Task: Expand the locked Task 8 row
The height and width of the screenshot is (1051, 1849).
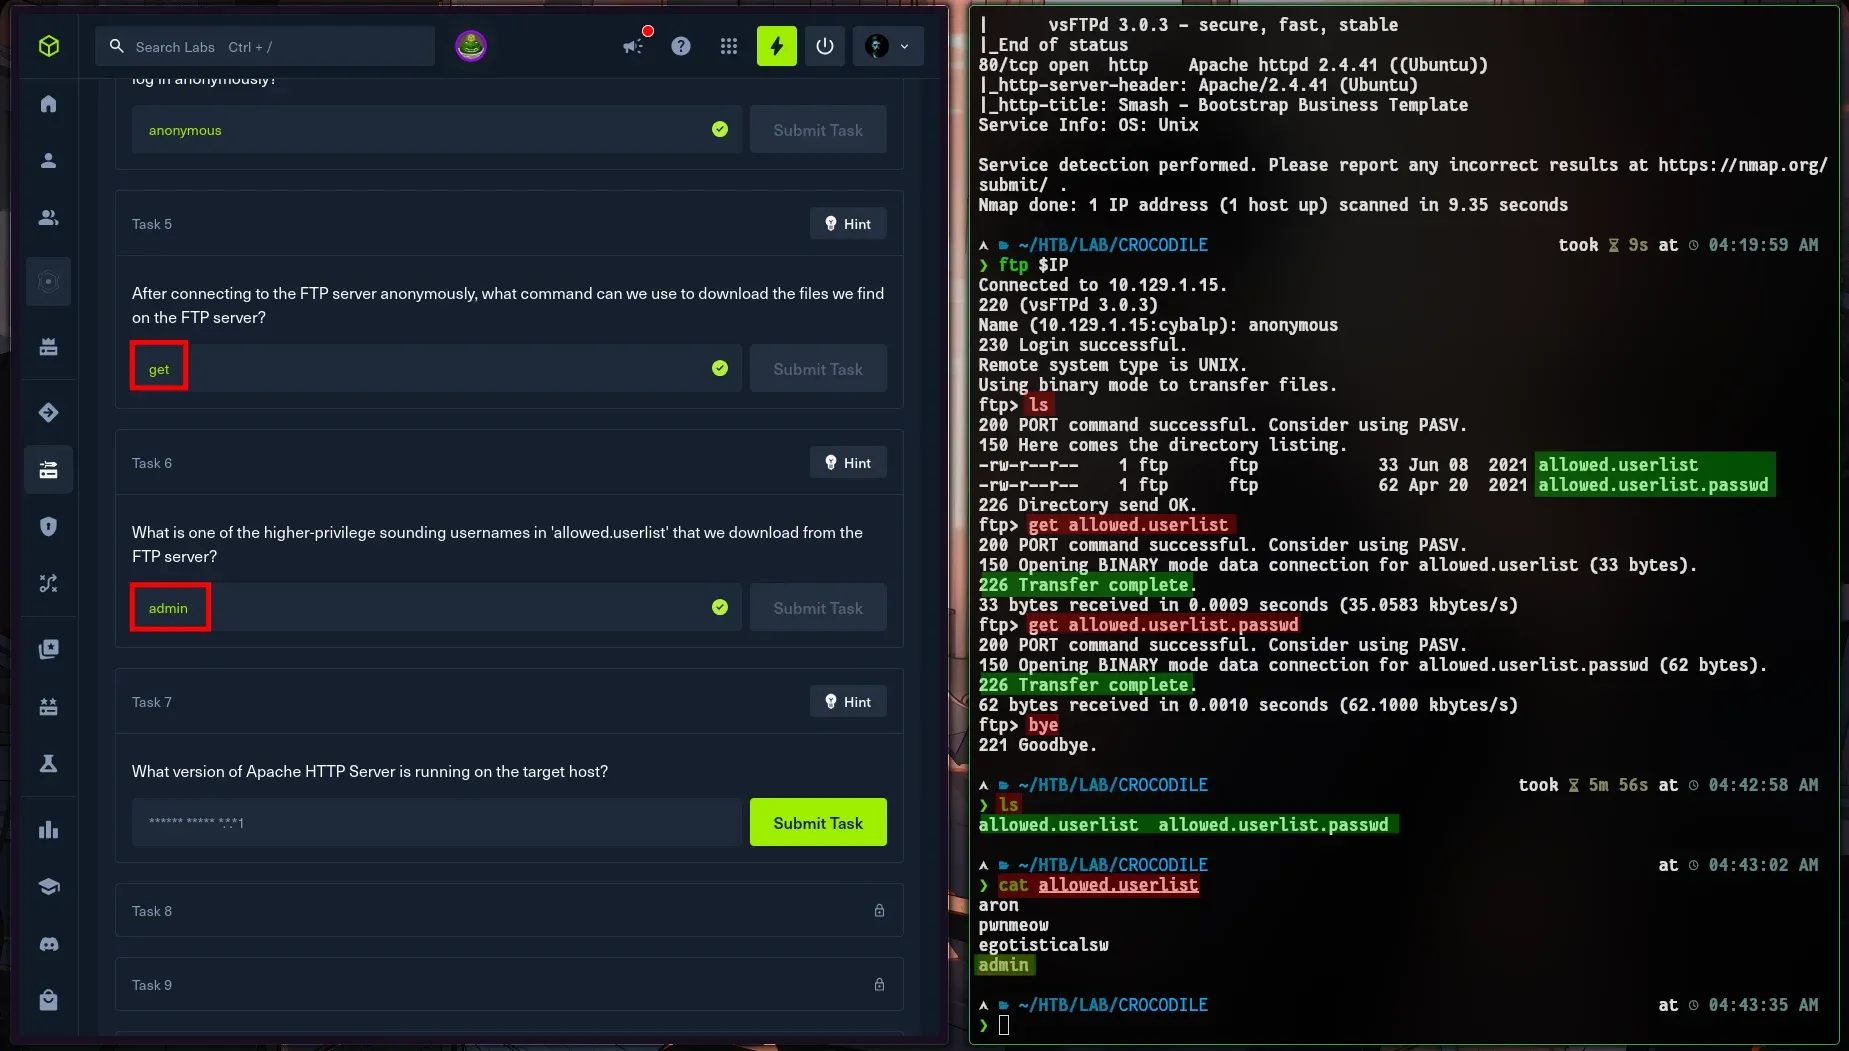Action: (509, 911)
